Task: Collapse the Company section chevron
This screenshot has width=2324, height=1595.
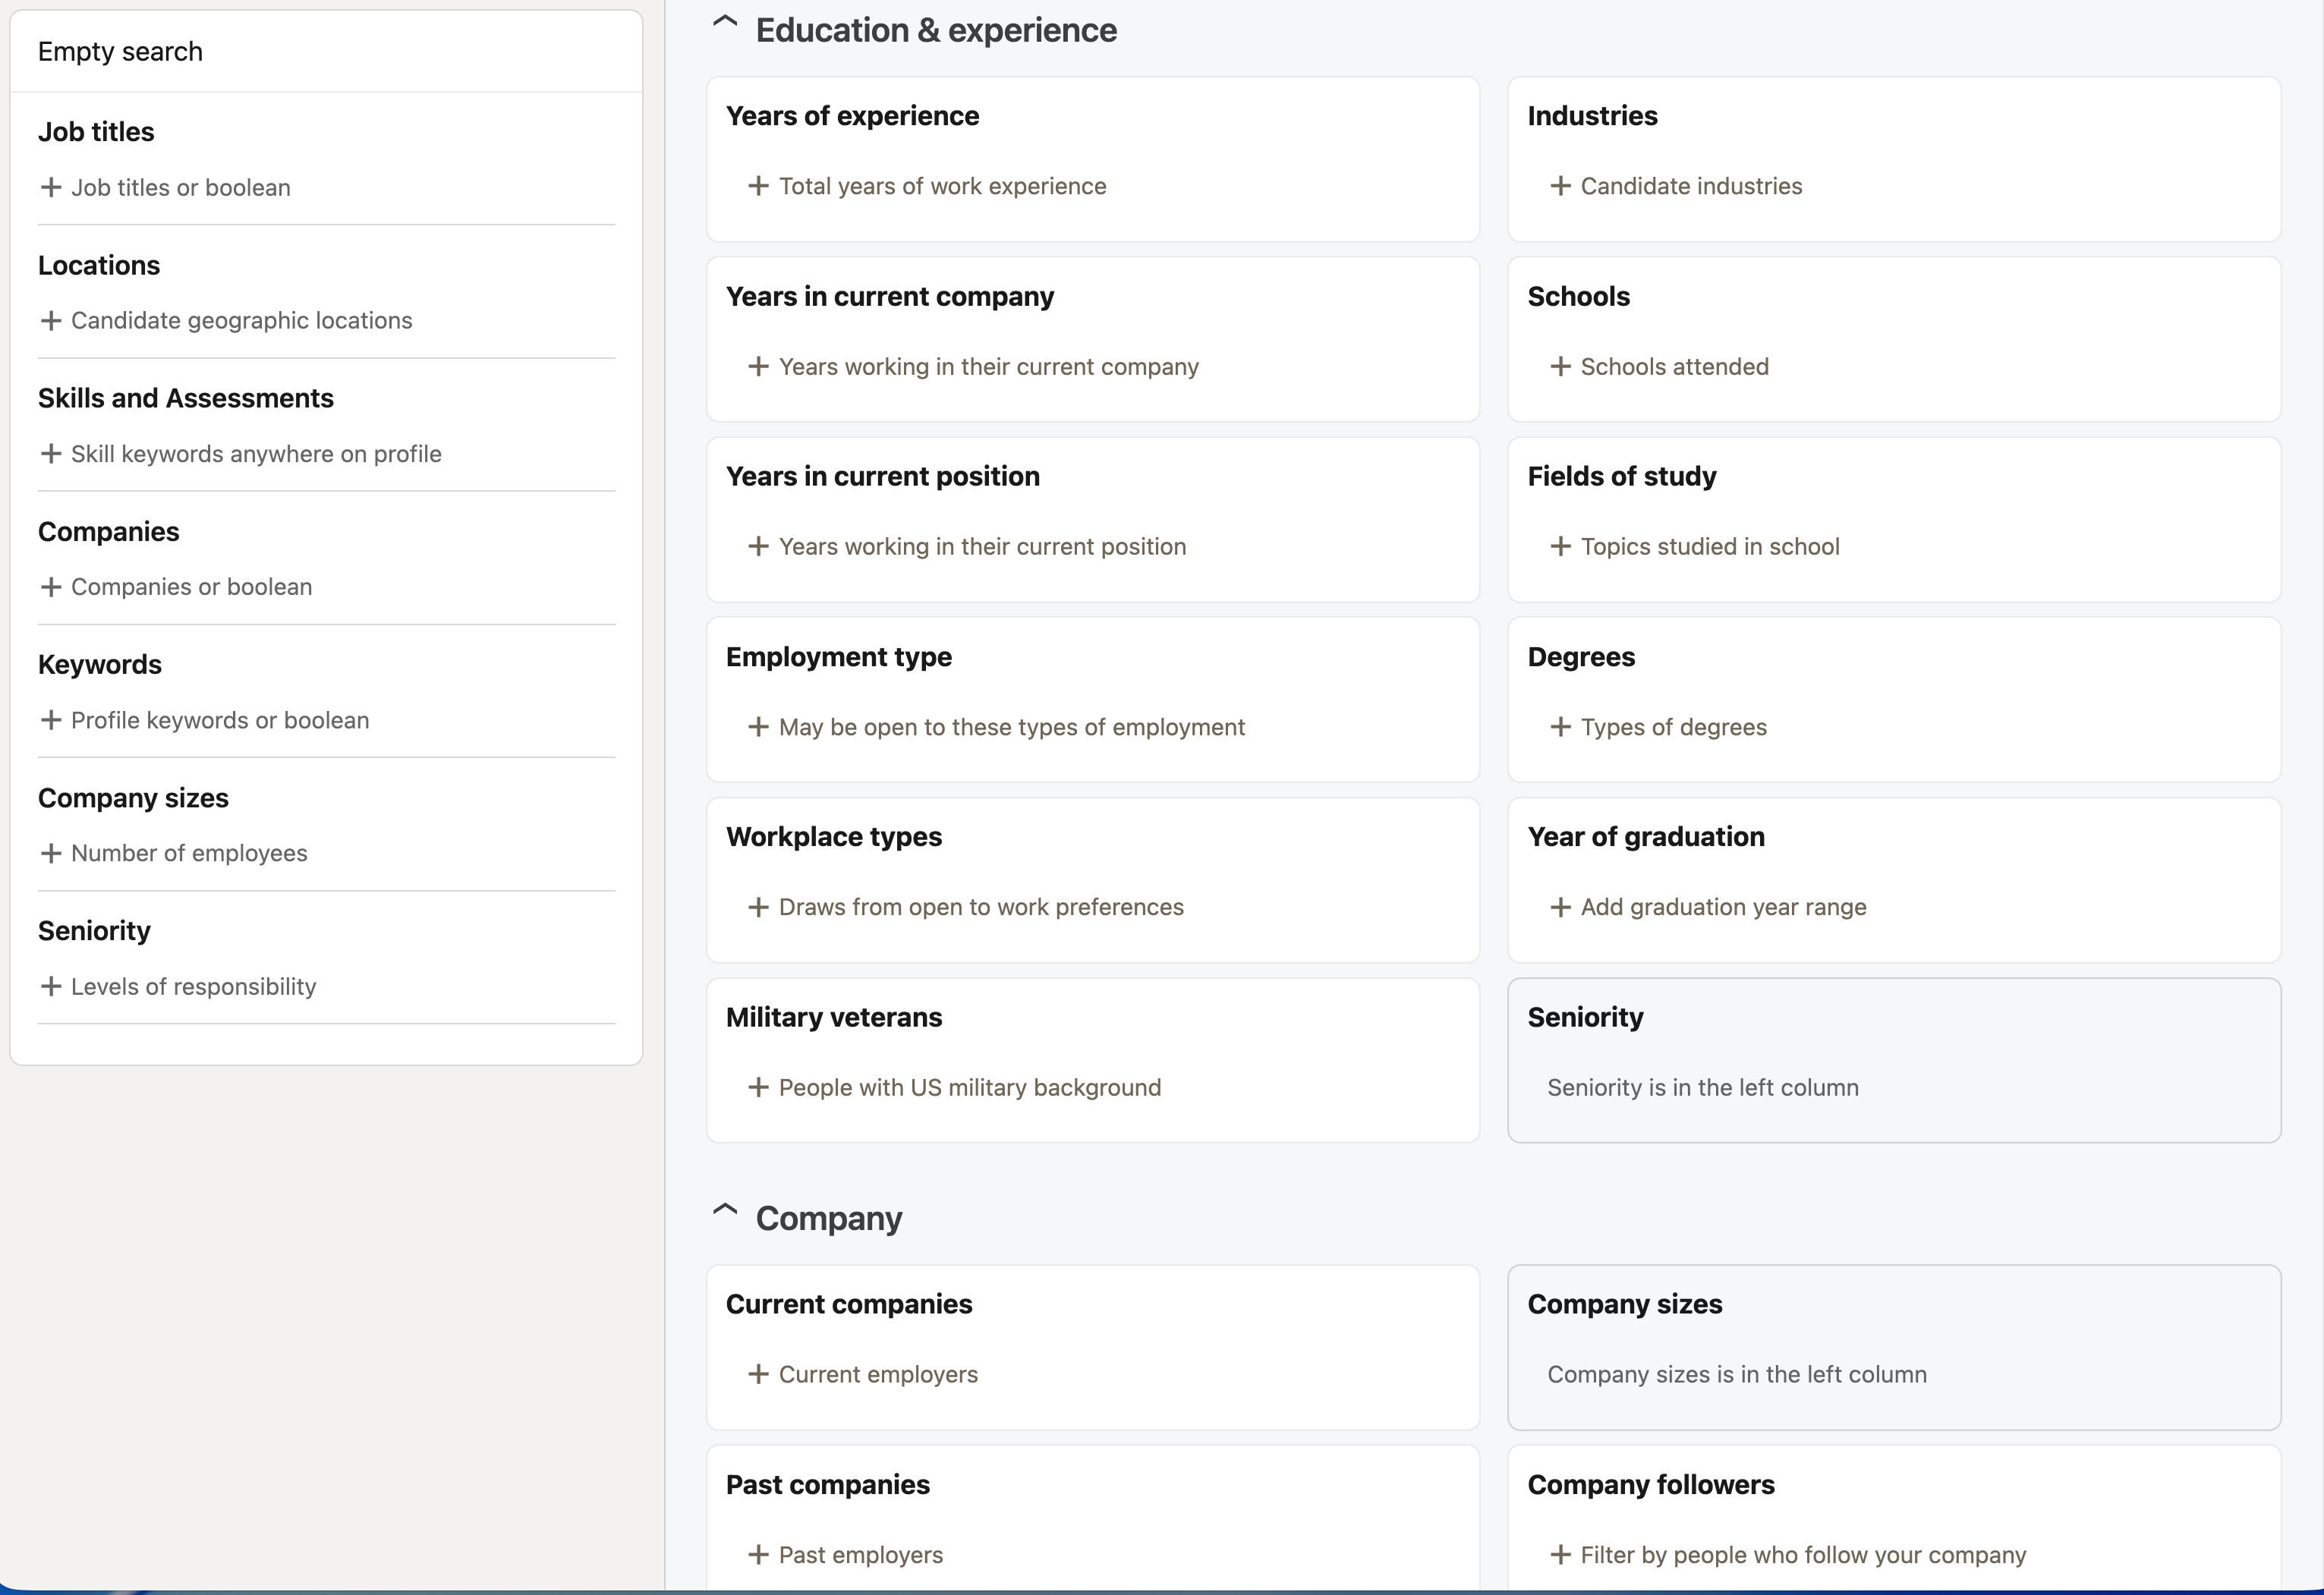Action: pyautogui.click(x=724, y=1212)
